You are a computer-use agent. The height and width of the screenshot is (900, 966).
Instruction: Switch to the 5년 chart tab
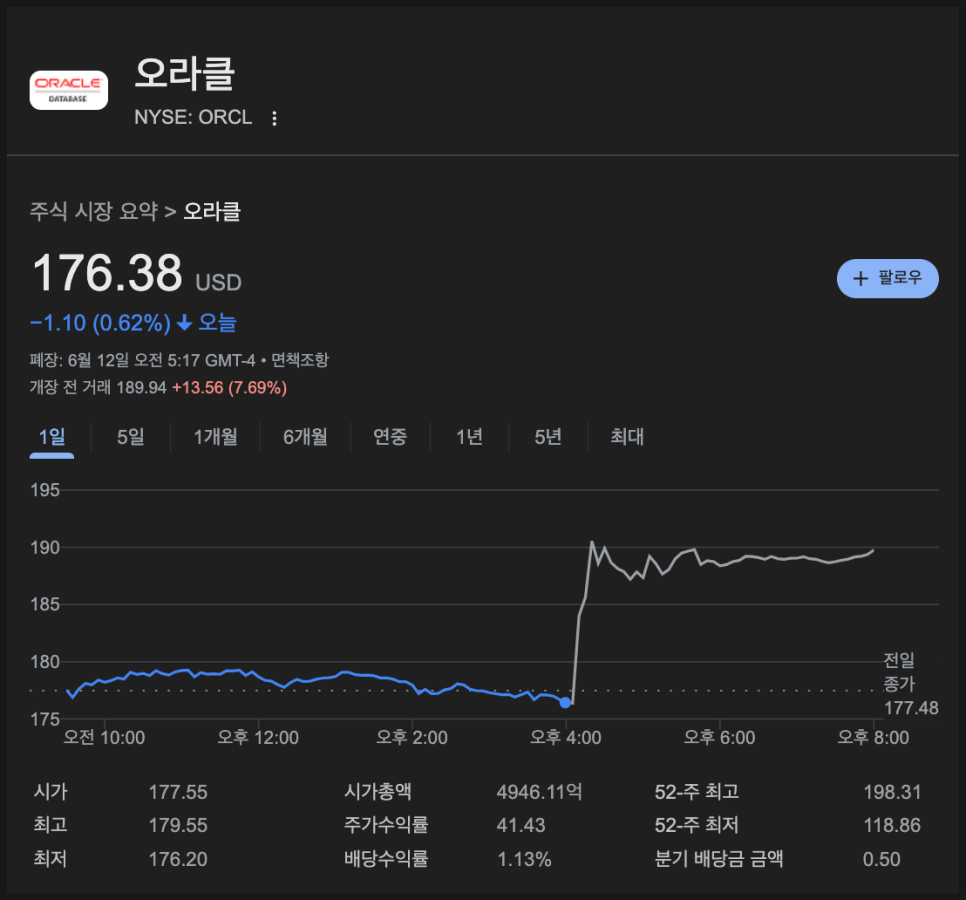point(548,437)
